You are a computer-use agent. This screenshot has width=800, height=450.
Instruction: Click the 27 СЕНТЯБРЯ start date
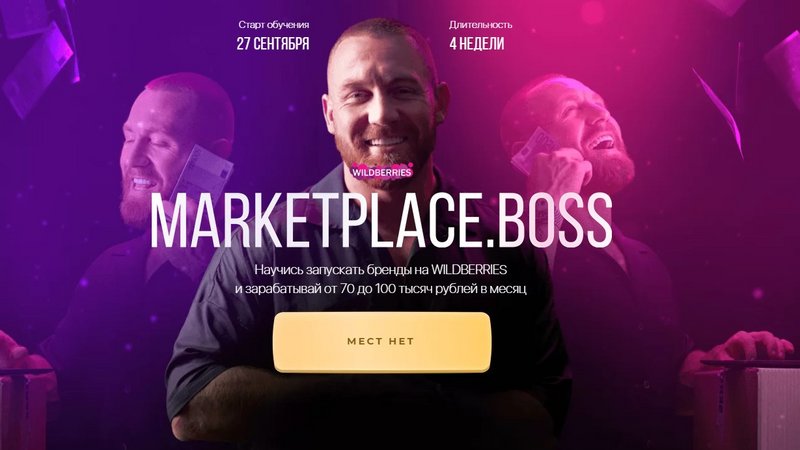point(273,44)
